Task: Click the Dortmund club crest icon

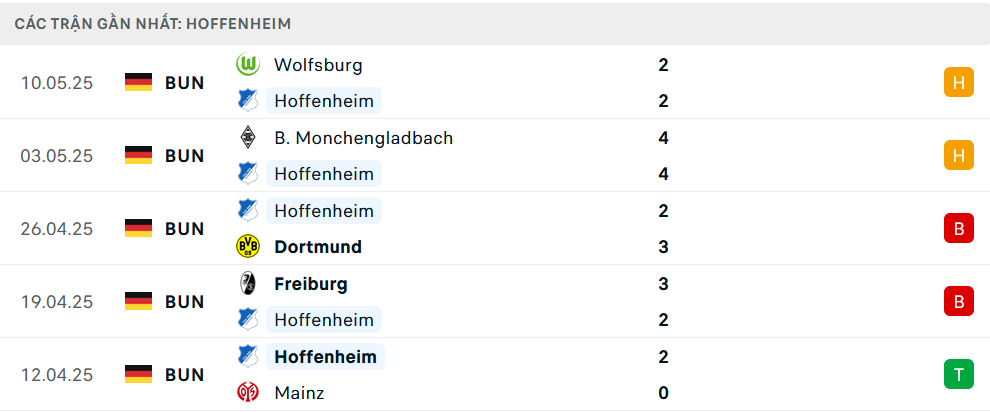Action: click(x=247, y=247)
